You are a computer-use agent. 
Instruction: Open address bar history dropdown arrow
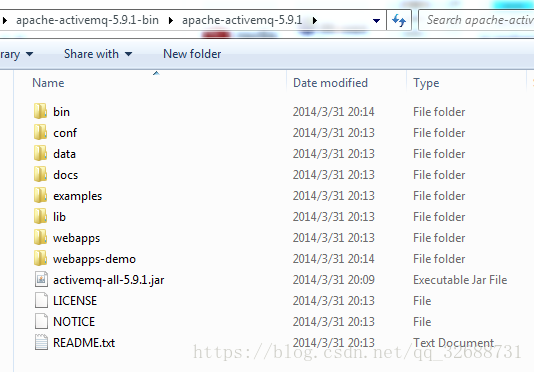tap(376, 21)
